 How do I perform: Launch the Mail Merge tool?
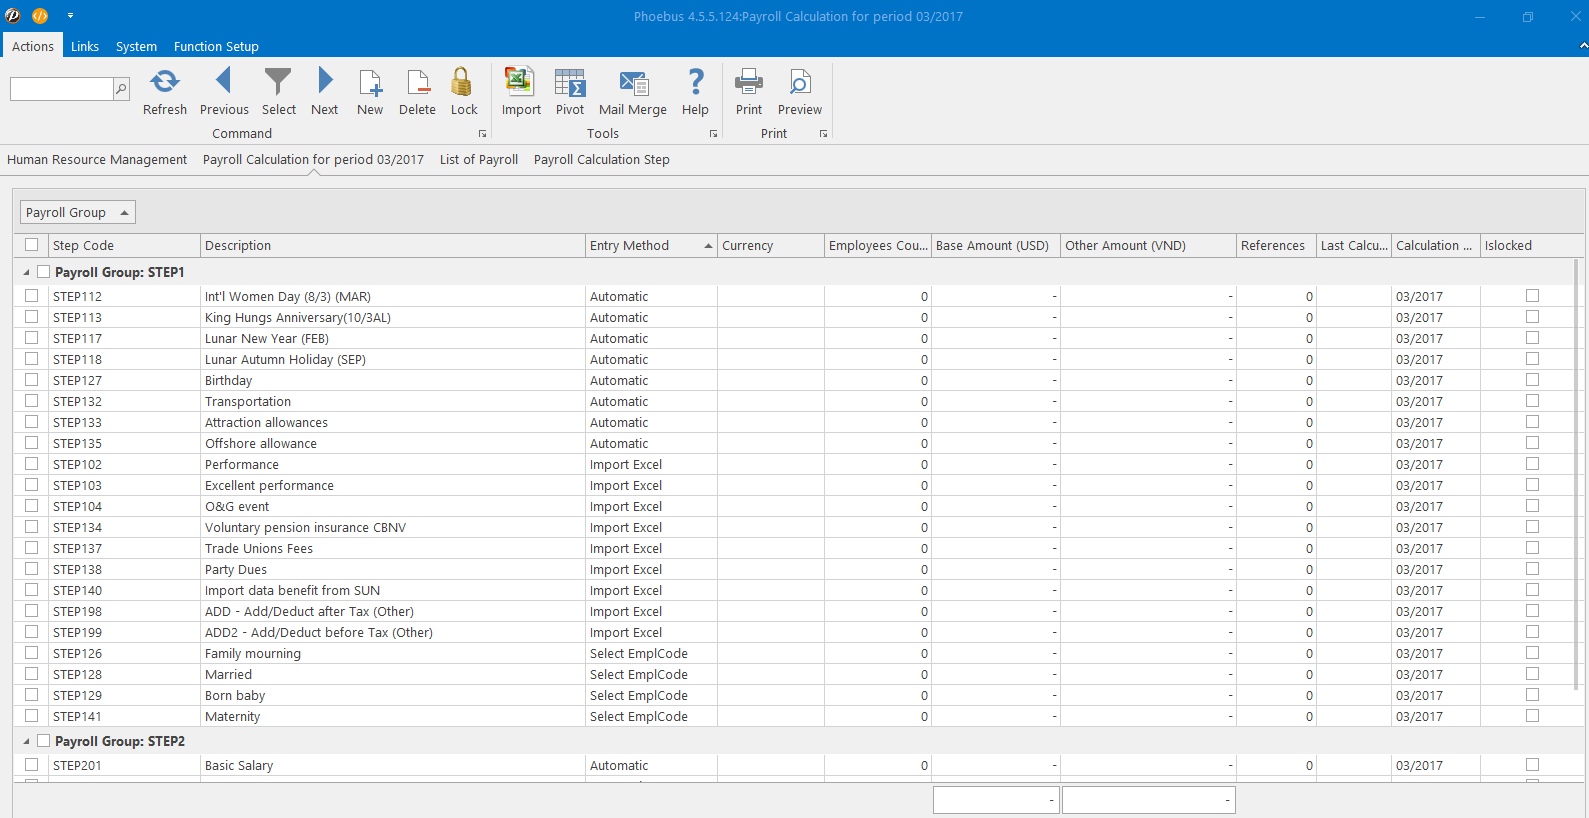click(634, 83)
